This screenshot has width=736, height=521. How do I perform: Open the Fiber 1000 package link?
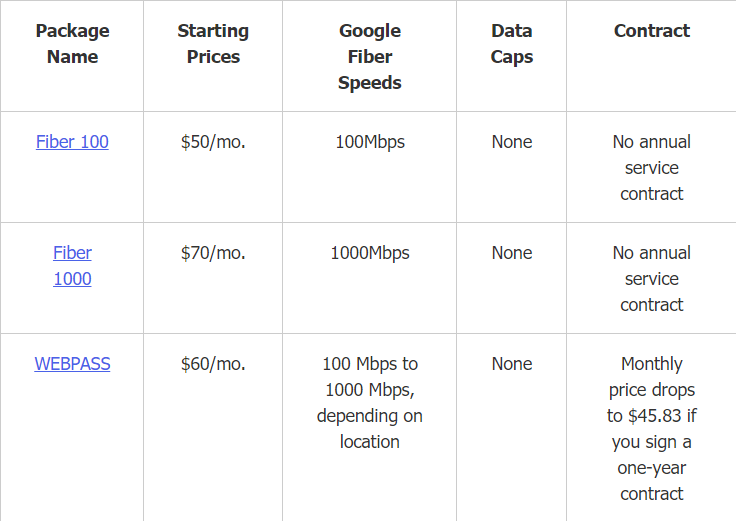pos(72,266)
